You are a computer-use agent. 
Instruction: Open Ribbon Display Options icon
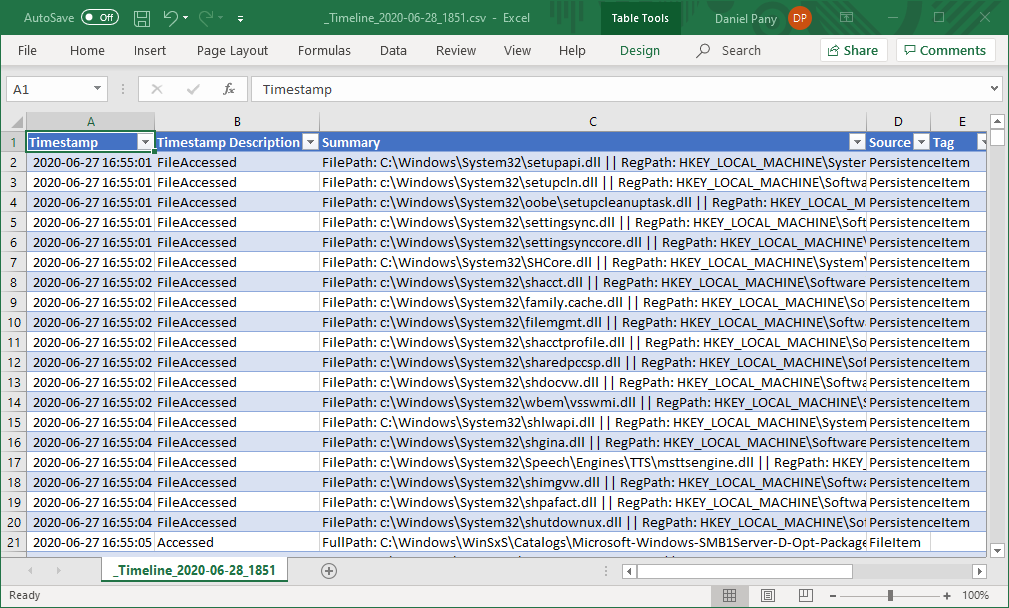(x=846, y=17)
